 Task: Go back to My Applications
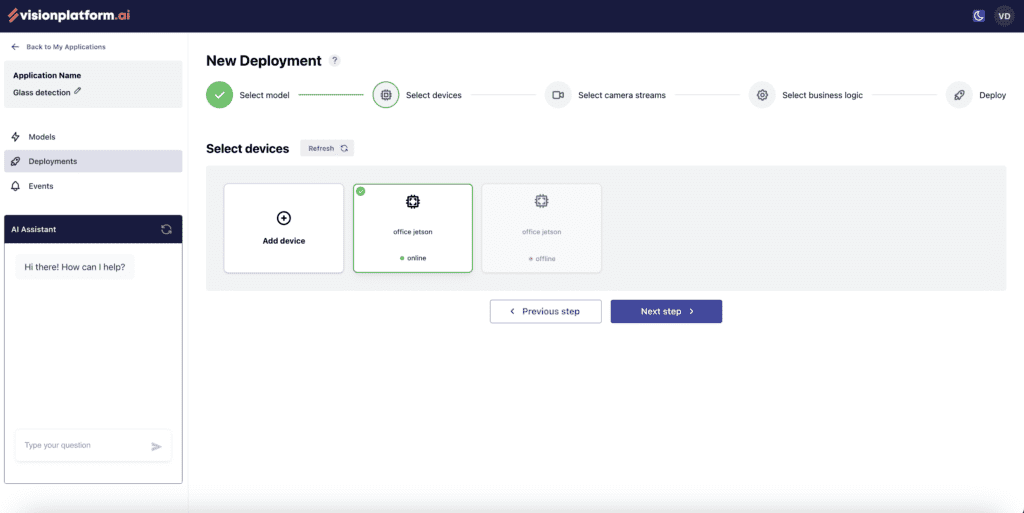pyautogui.click(x=65, y=47)
